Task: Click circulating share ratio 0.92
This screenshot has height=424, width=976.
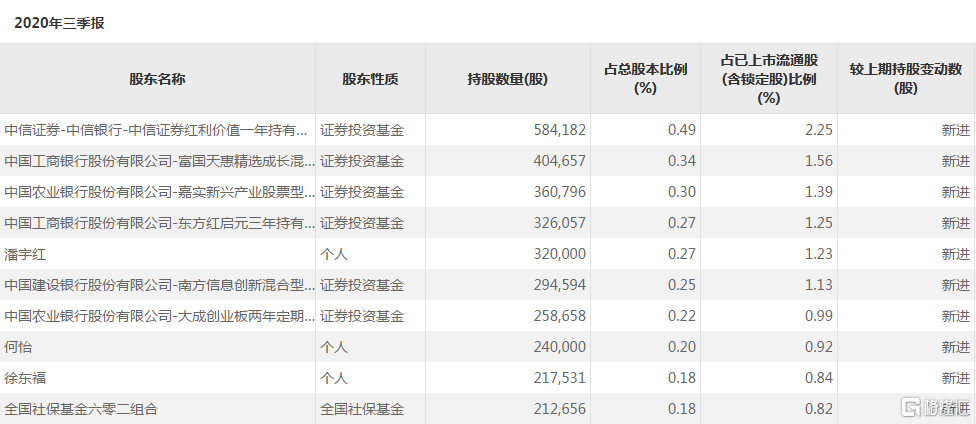Action: pos(819,347)
